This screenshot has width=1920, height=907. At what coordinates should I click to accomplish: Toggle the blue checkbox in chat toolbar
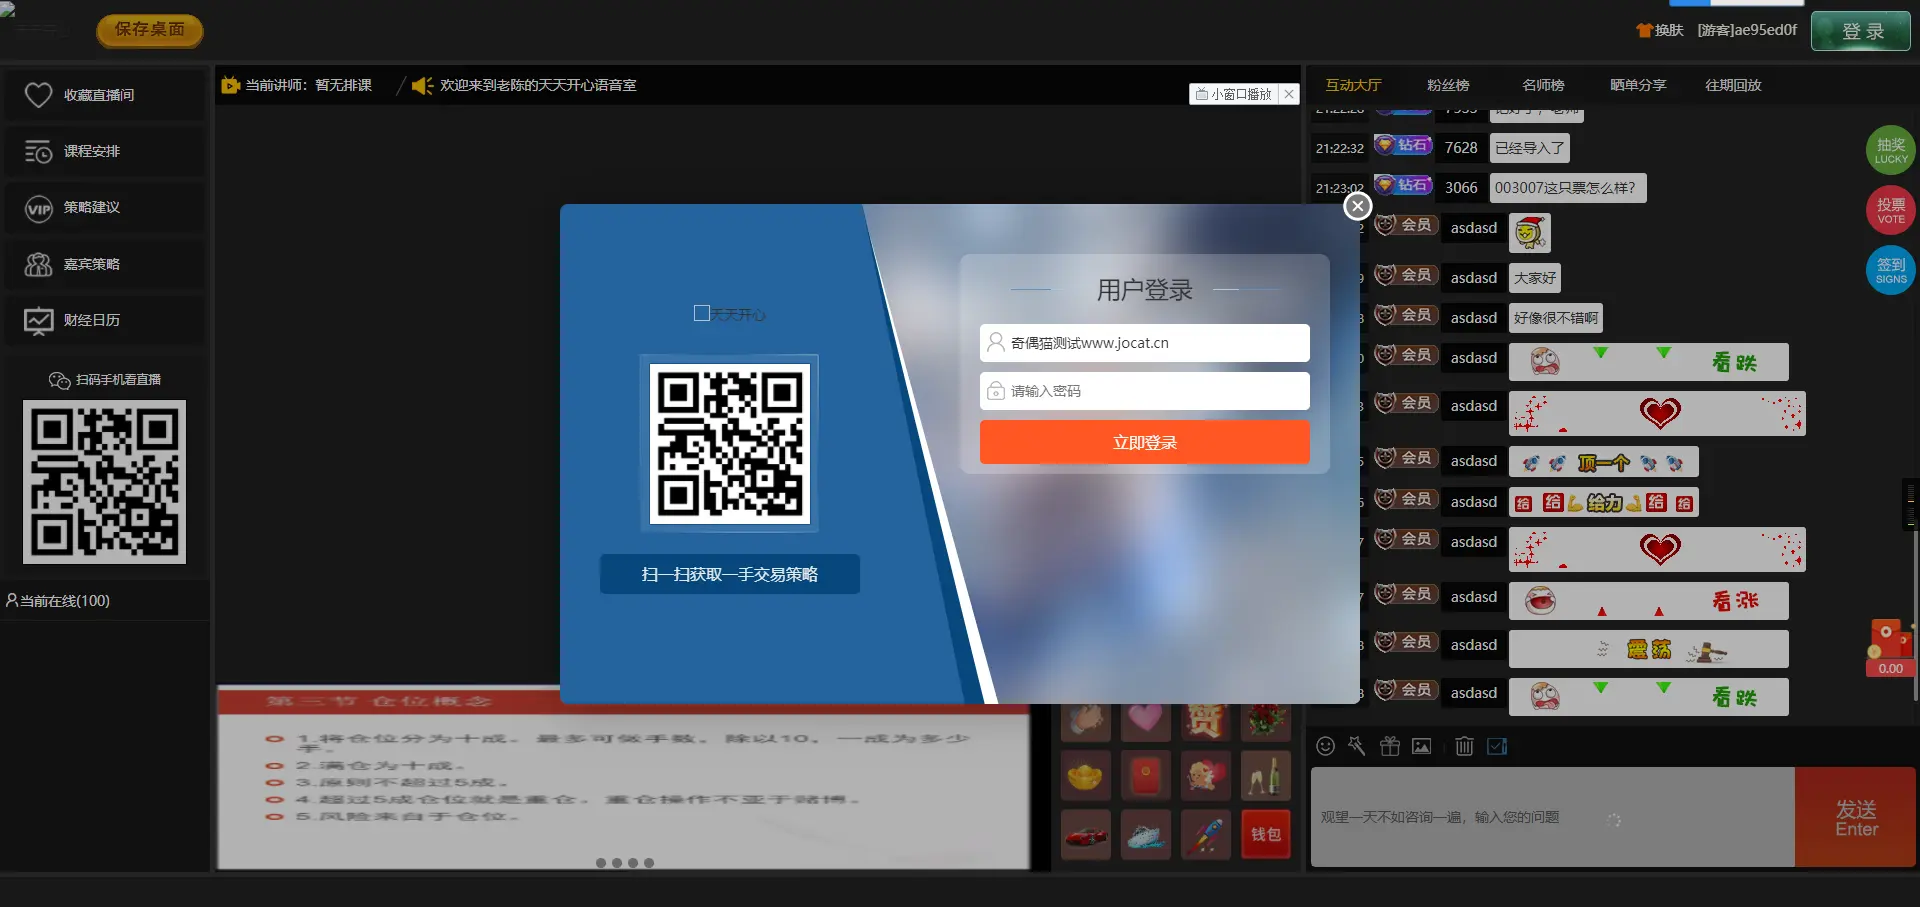[1497, 746]
